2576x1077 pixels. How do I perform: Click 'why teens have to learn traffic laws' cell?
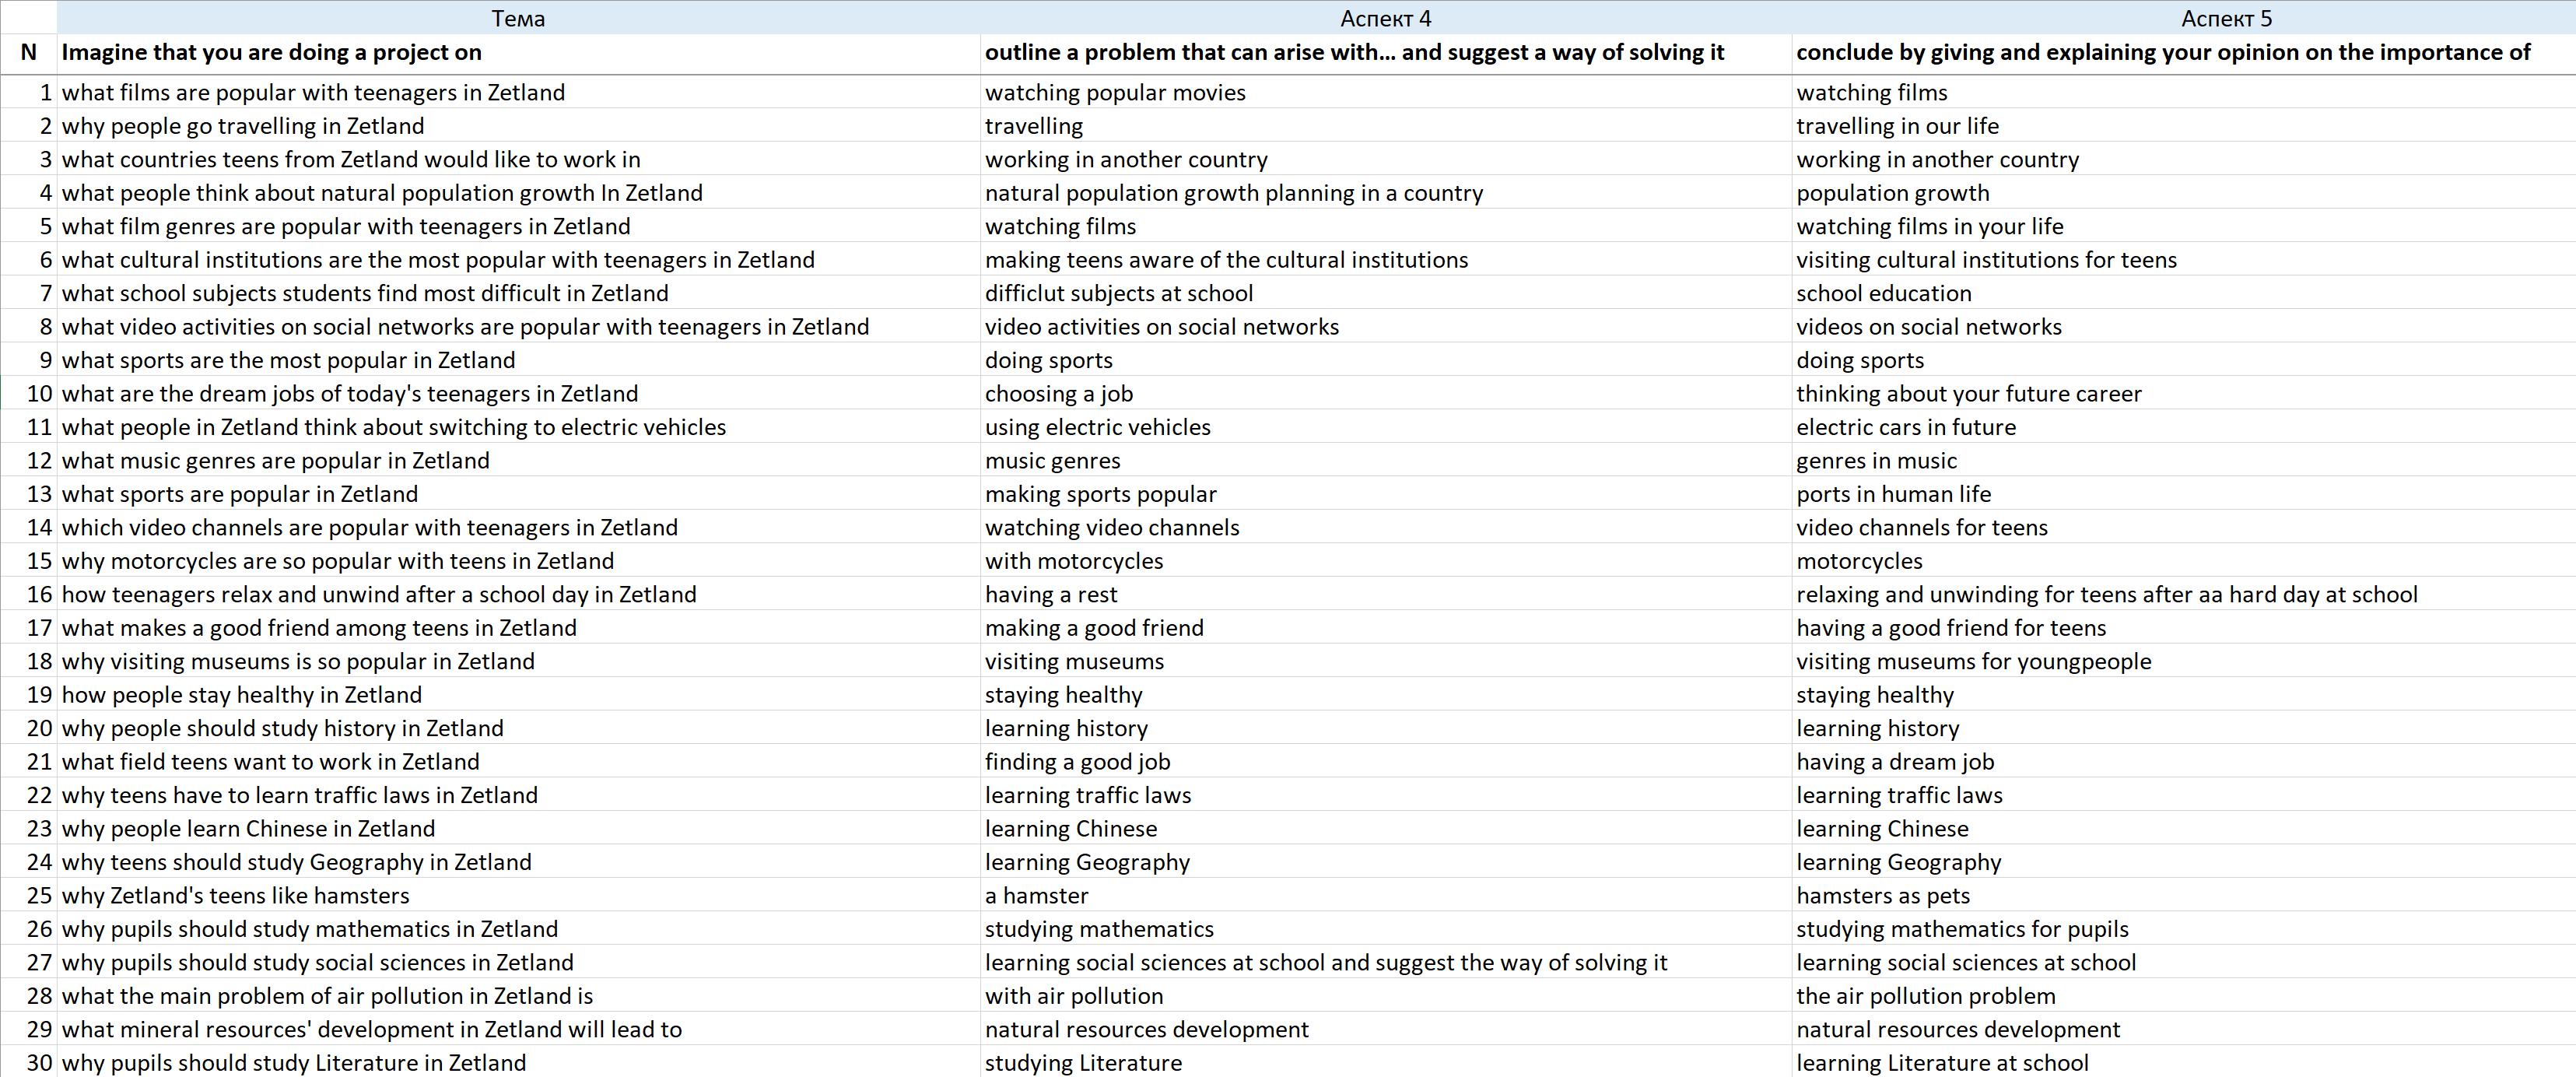click(518, 796)
